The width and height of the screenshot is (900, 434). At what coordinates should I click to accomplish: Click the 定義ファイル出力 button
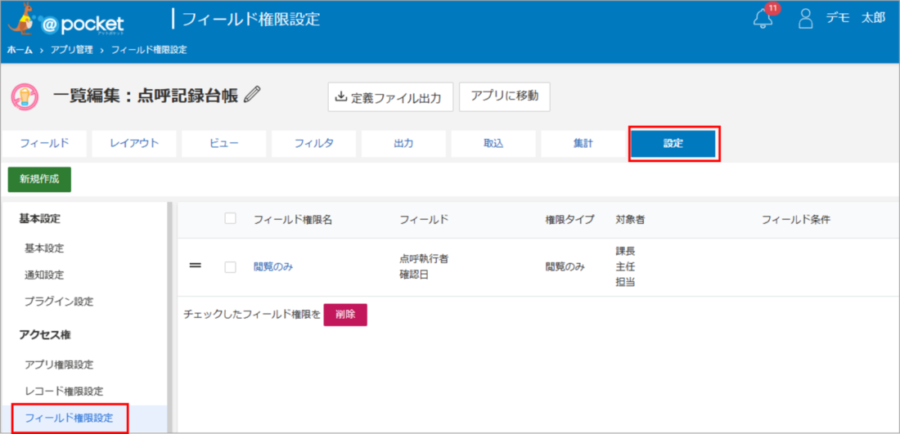point(390,97)
